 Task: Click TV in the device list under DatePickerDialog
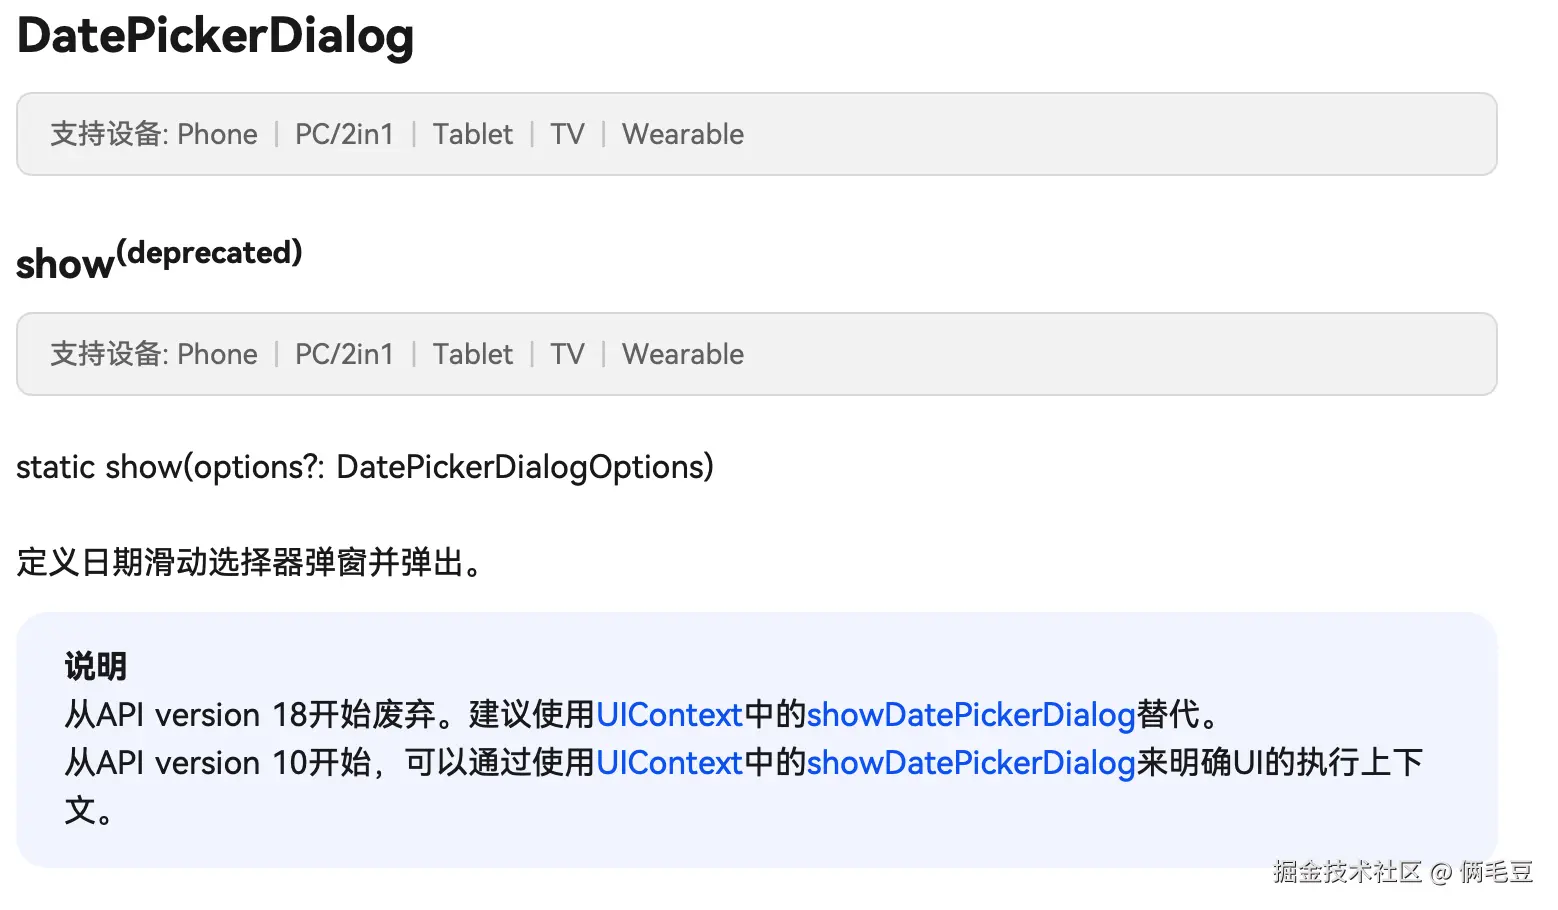tap(567, 134)
